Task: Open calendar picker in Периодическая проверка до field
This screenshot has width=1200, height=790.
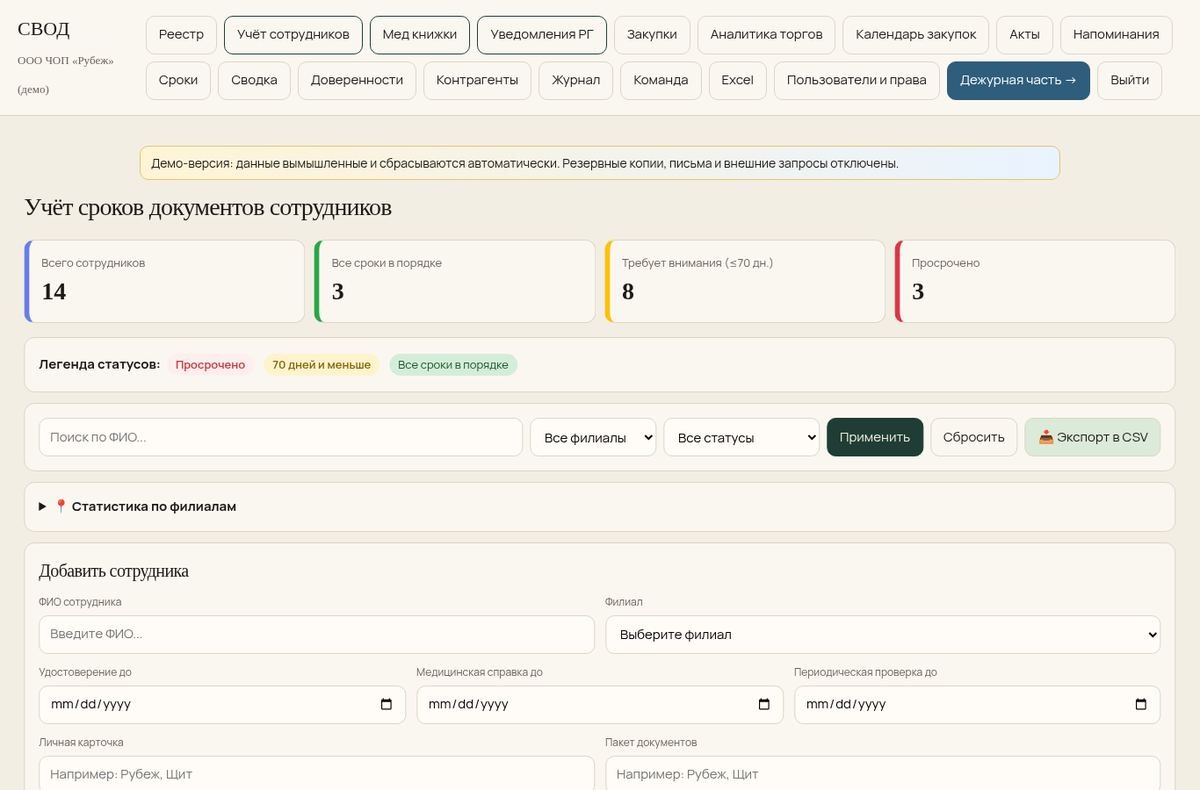Action: [x=1141, y=704]
